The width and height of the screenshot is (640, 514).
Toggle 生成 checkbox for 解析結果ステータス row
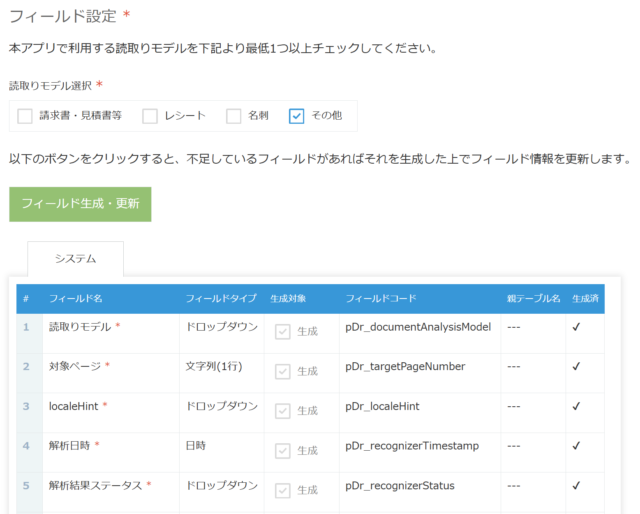tap(282, 490)
